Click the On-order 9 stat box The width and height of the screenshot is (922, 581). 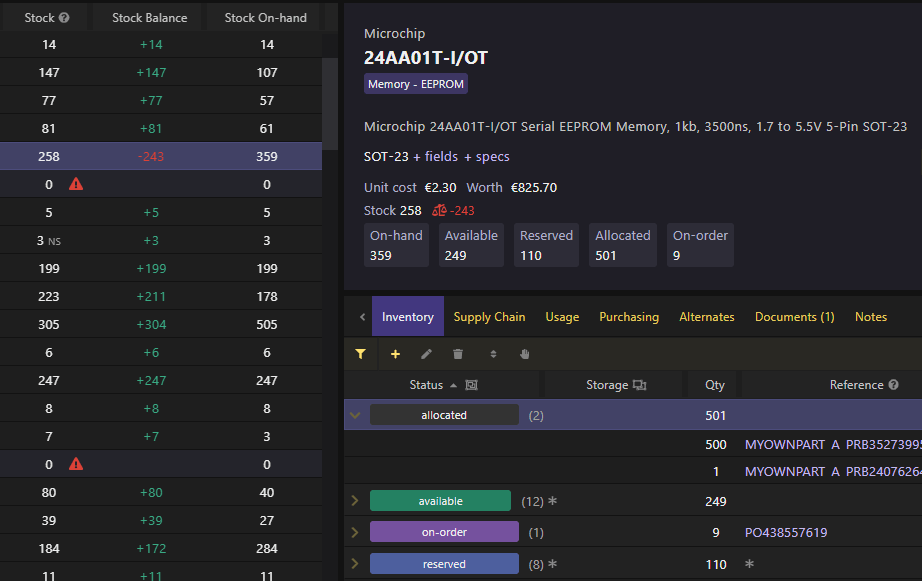(700, 245)
